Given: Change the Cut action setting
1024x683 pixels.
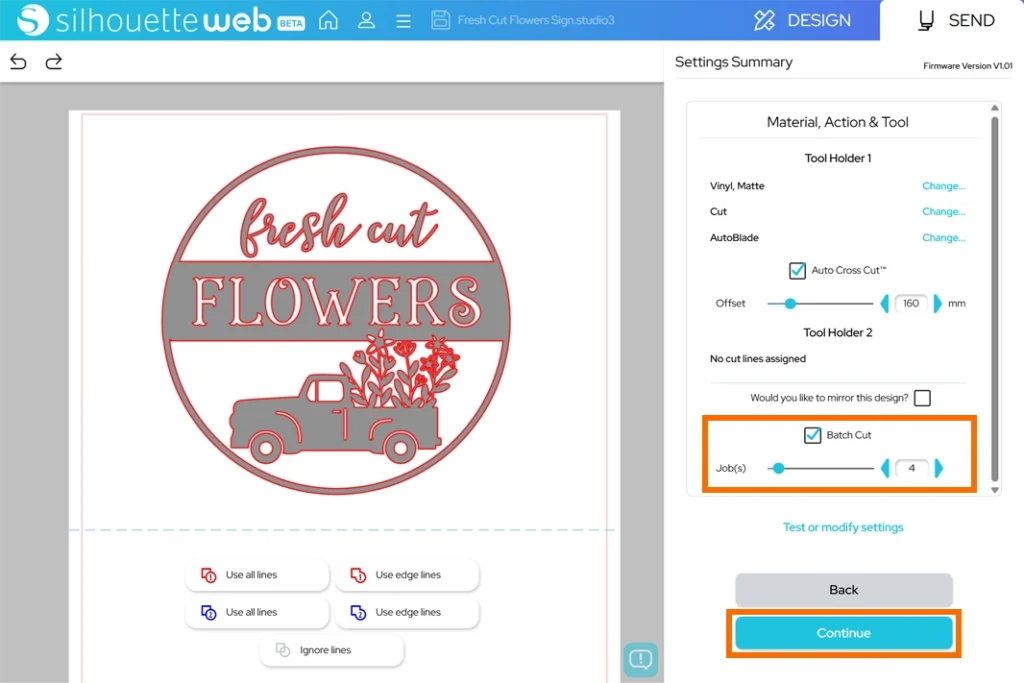Looking at the screenshot, I should tap(943, 212).
